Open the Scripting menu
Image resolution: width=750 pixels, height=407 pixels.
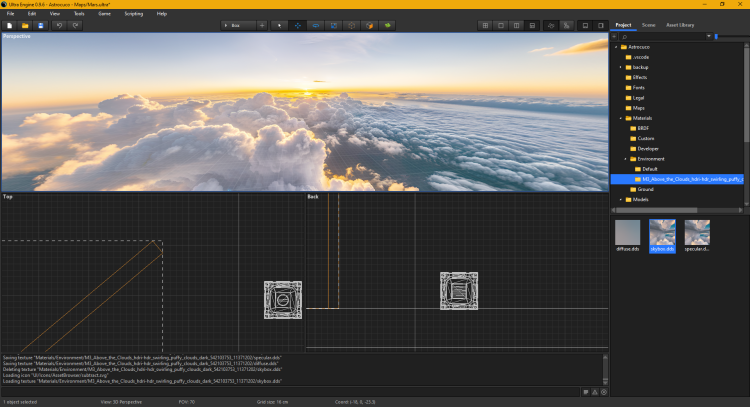click(x=133, y=14)
